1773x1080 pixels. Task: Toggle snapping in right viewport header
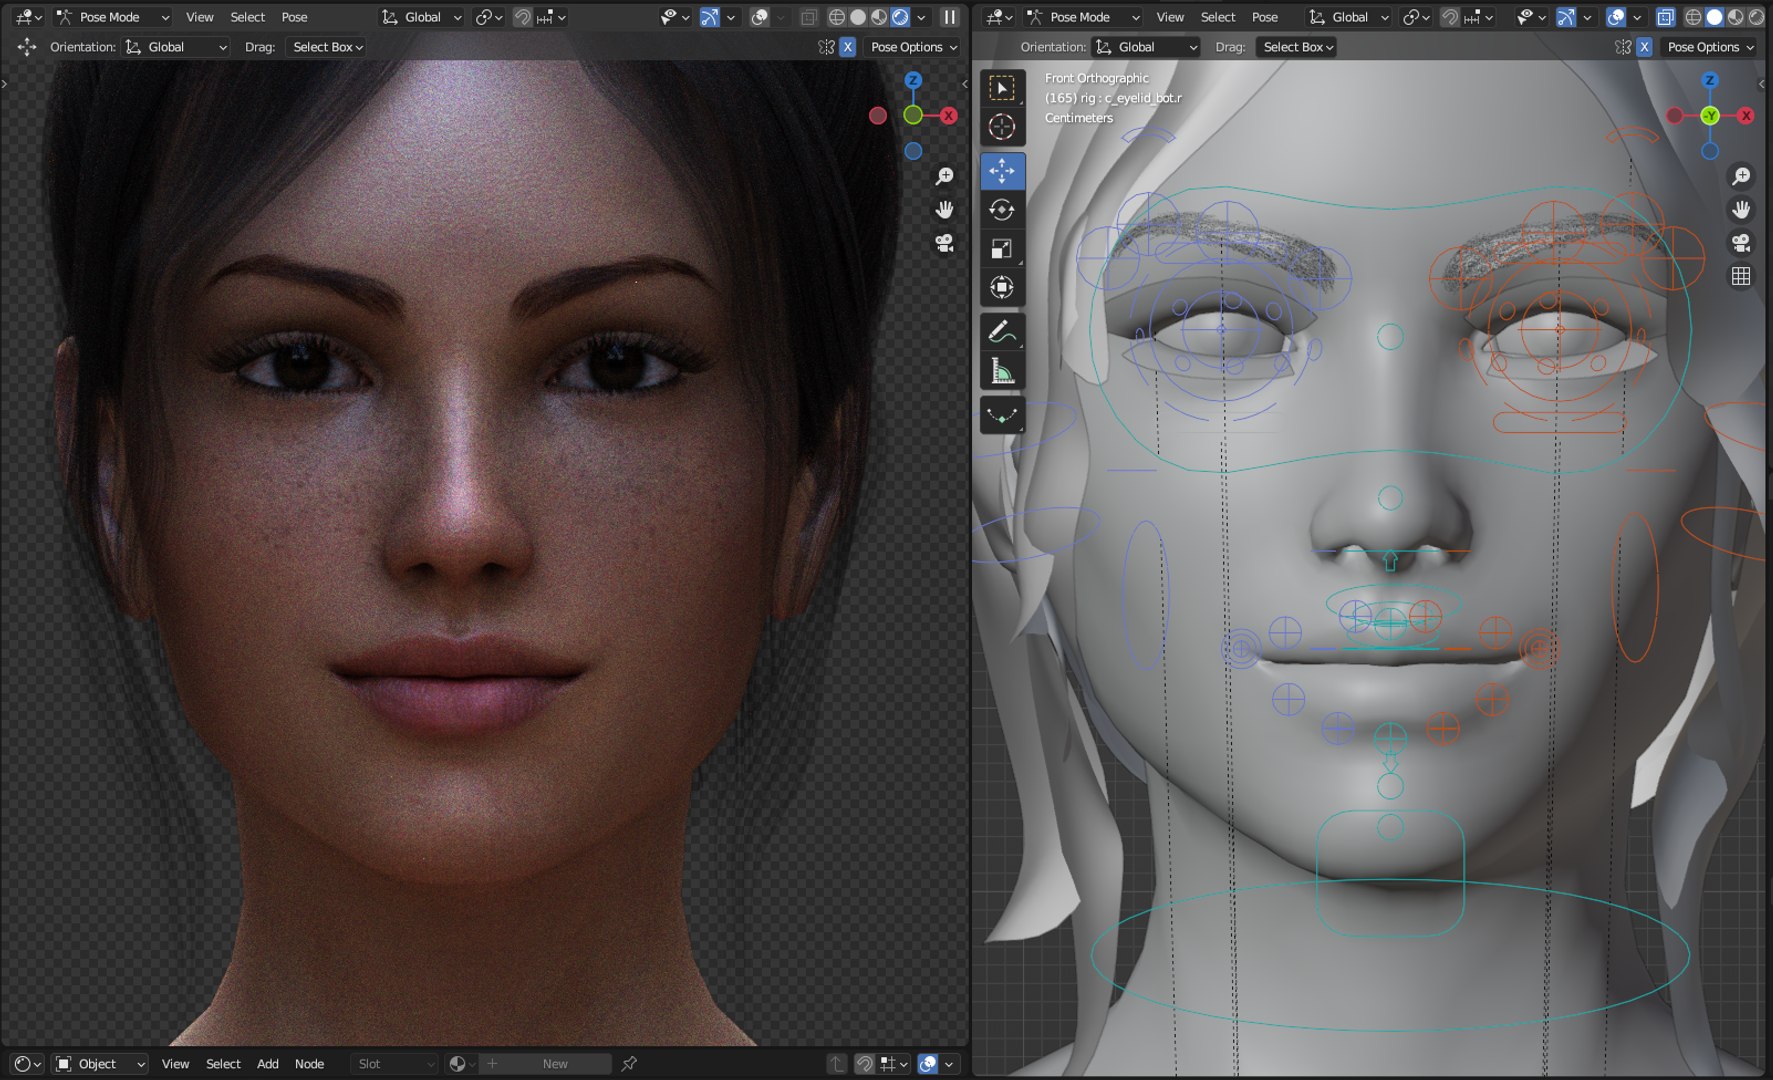[1449, 17]
